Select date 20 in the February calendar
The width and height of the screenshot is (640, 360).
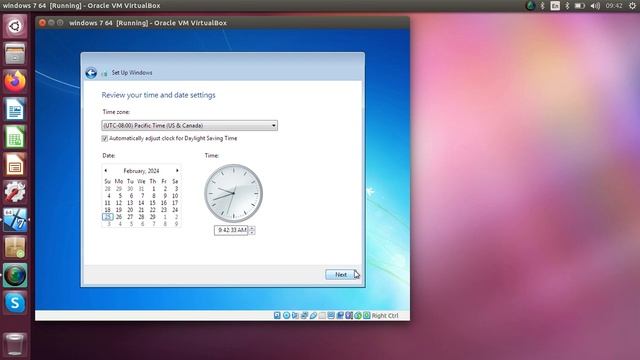point(130,210)
